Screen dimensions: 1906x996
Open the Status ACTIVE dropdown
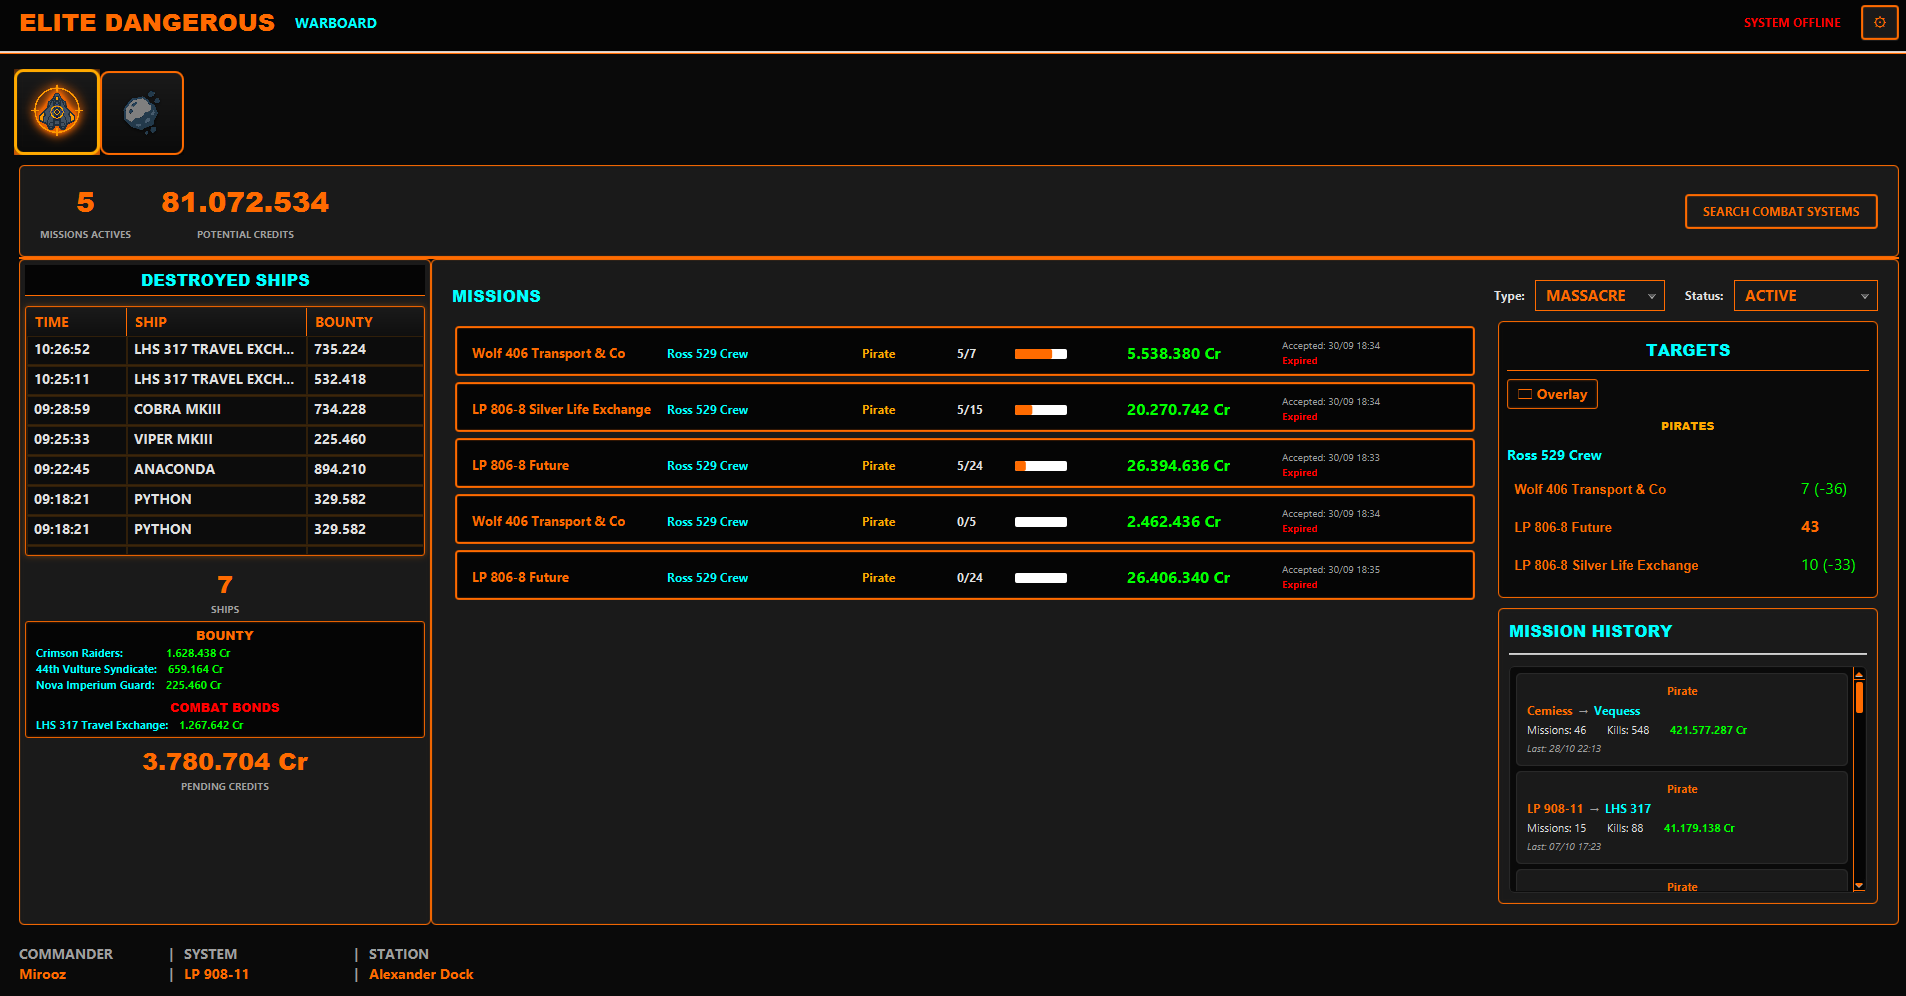point(1805,296)
